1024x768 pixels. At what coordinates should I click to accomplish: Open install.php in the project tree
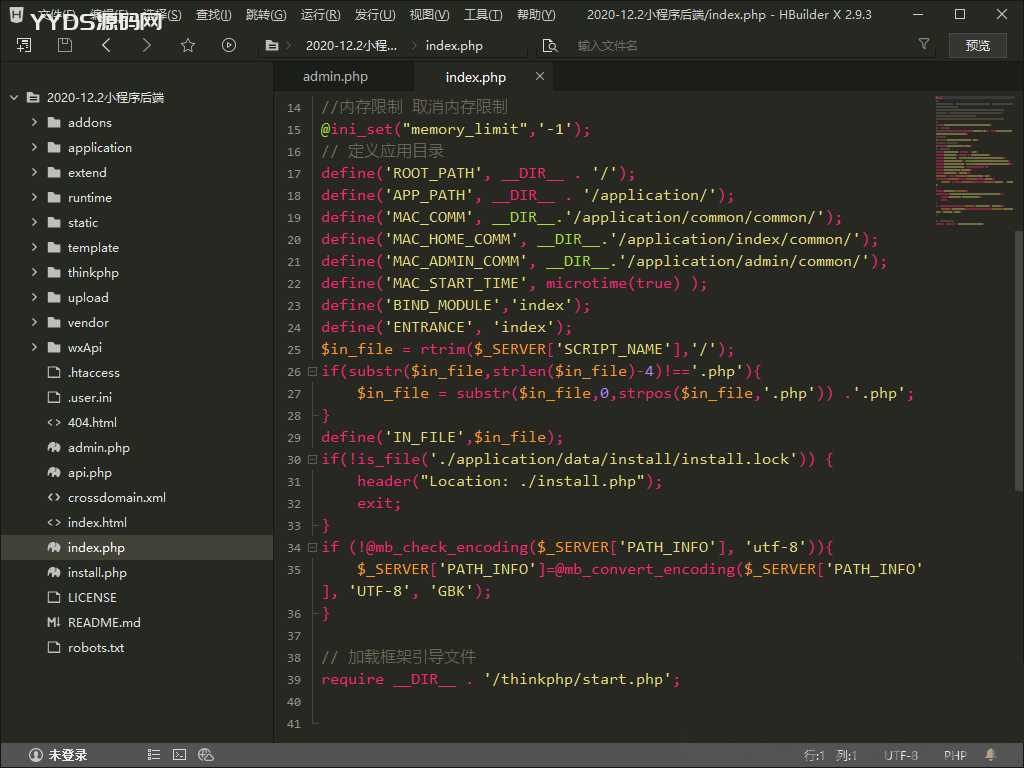click(97, 572)
